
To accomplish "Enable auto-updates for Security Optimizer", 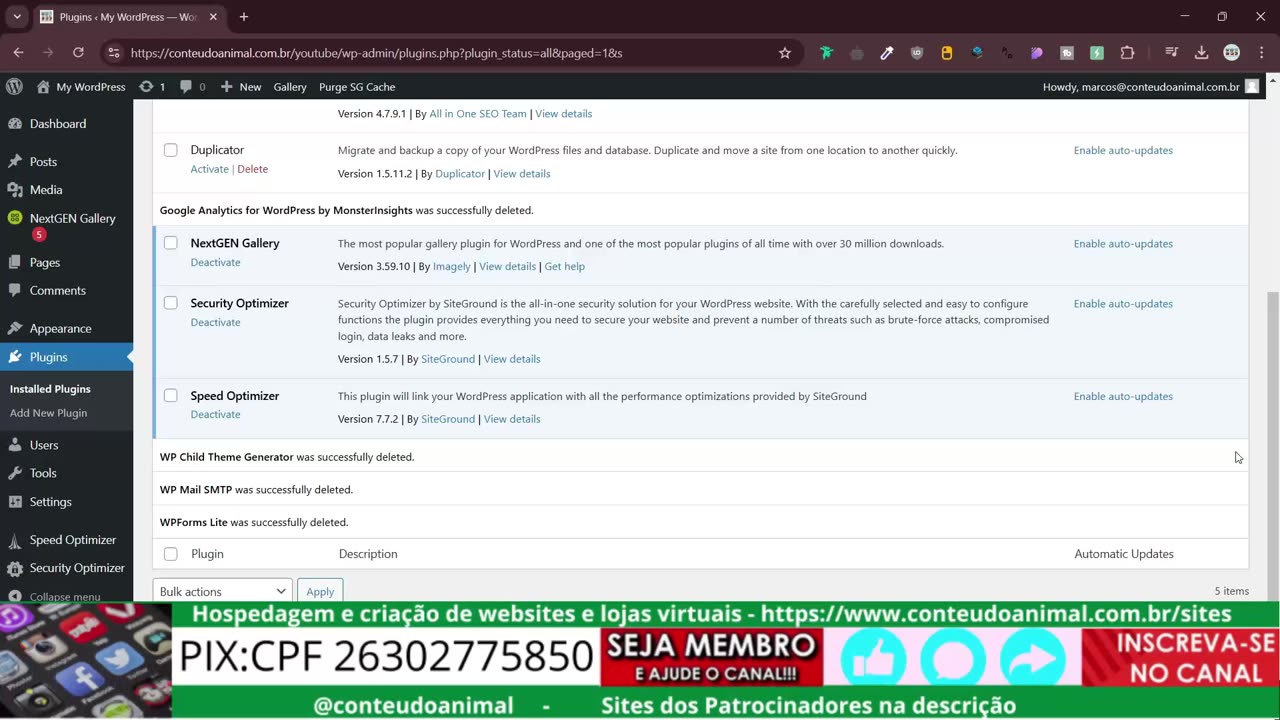I will click(x=1123, y=303).
